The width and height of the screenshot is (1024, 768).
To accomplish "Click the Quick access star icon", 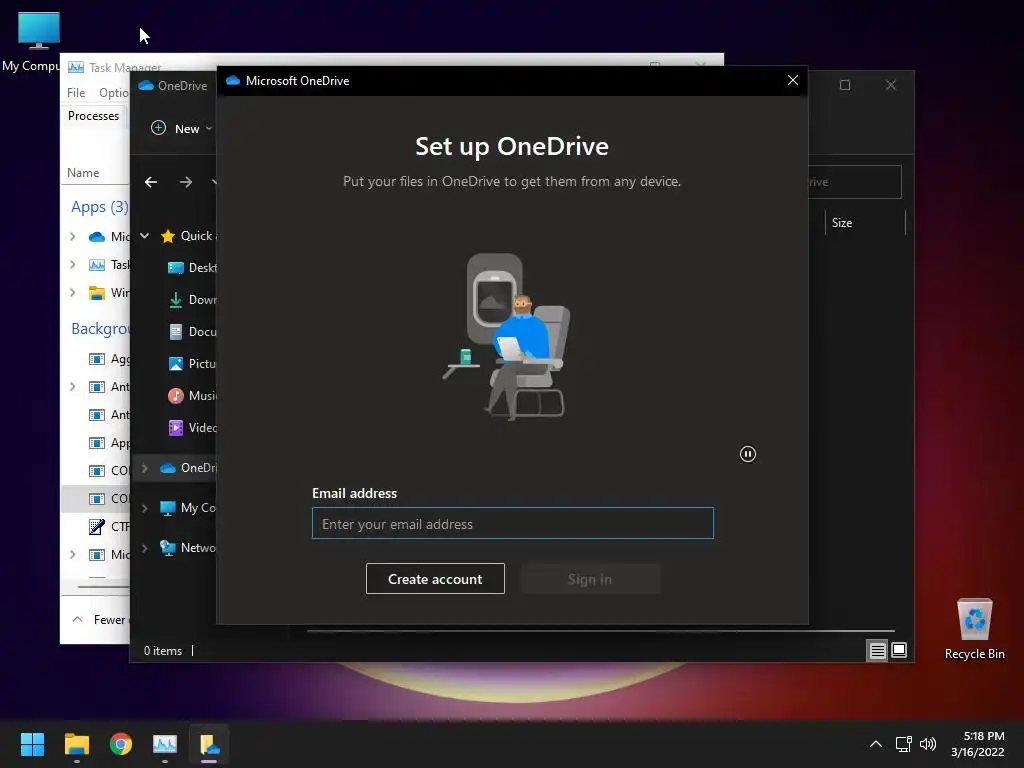I will 168,236.
